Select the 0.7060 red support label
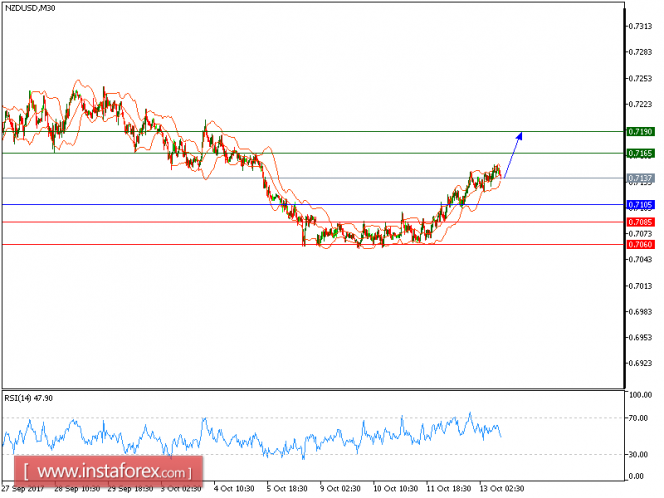The width and height of the screenshot is (664, 498). coord(640,245)
